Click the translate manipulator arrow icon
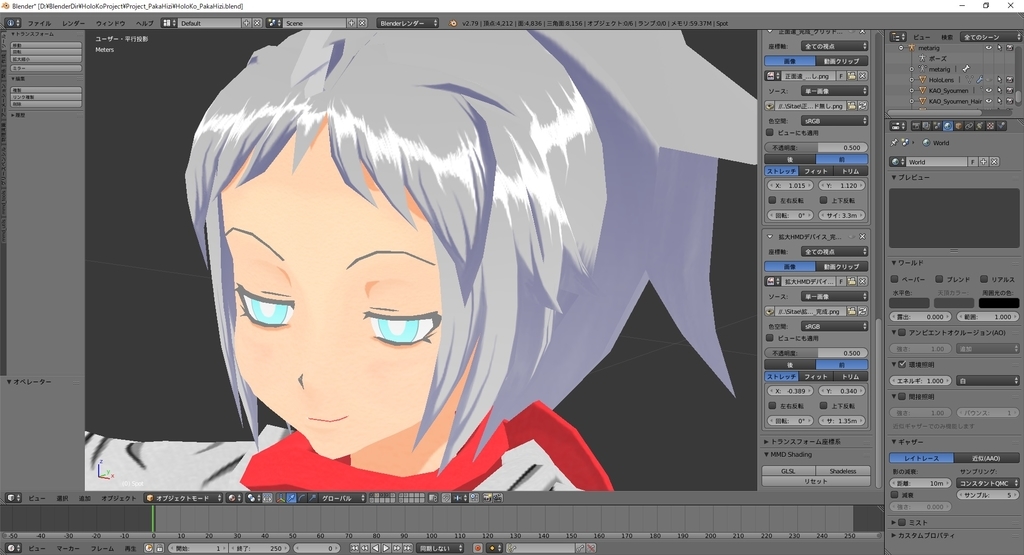Viewport: 1024px width, 555px height. (x=292, y=498)
